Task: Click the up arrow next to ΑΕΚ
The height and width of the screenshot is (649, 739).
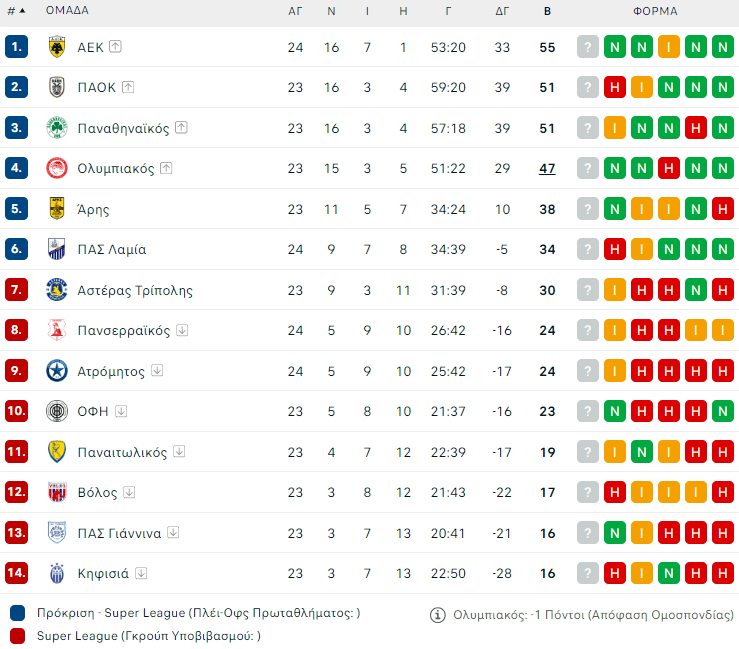Action: pyautogui.click(x=116, y=46)
